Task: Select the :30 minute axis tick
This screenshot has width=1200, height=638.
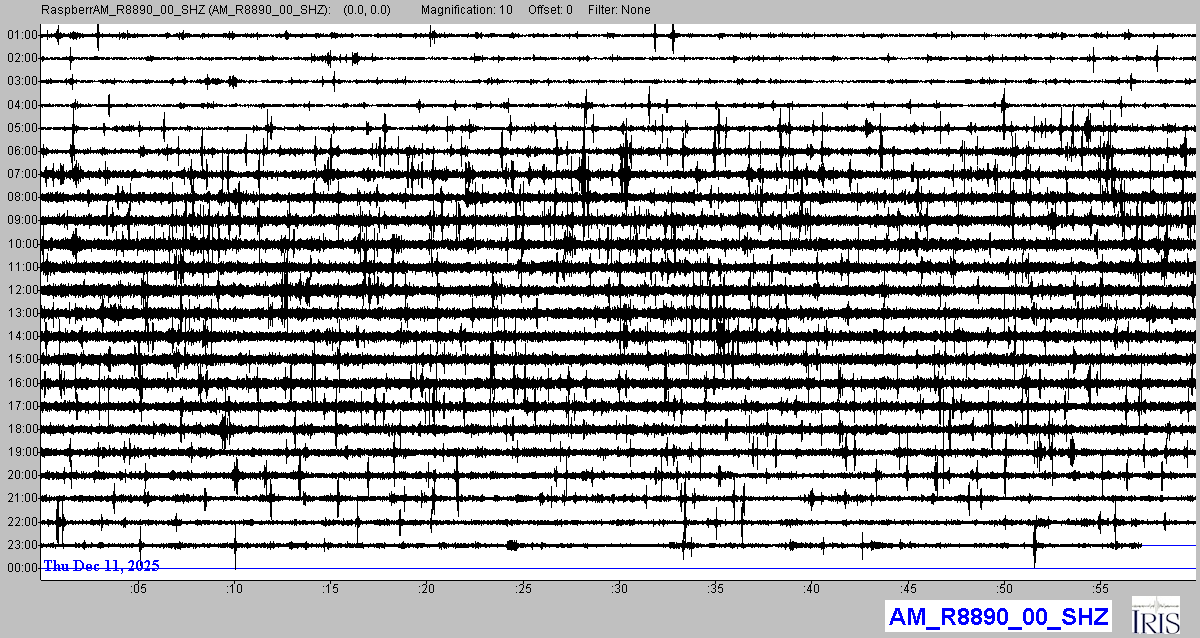Action: click(x=619, y=588)
